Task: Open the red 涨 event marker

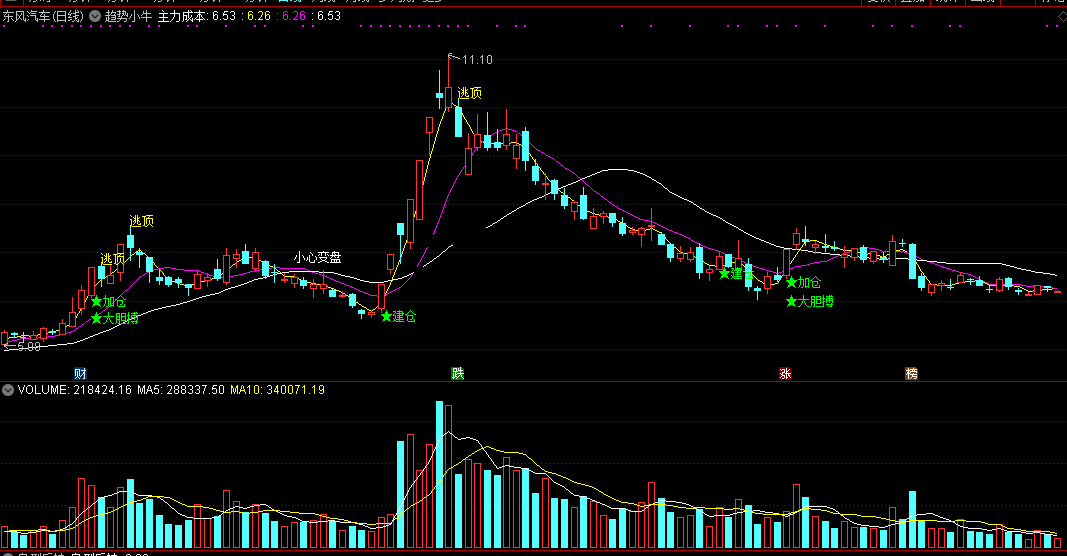Action: [x=785, y=374]
